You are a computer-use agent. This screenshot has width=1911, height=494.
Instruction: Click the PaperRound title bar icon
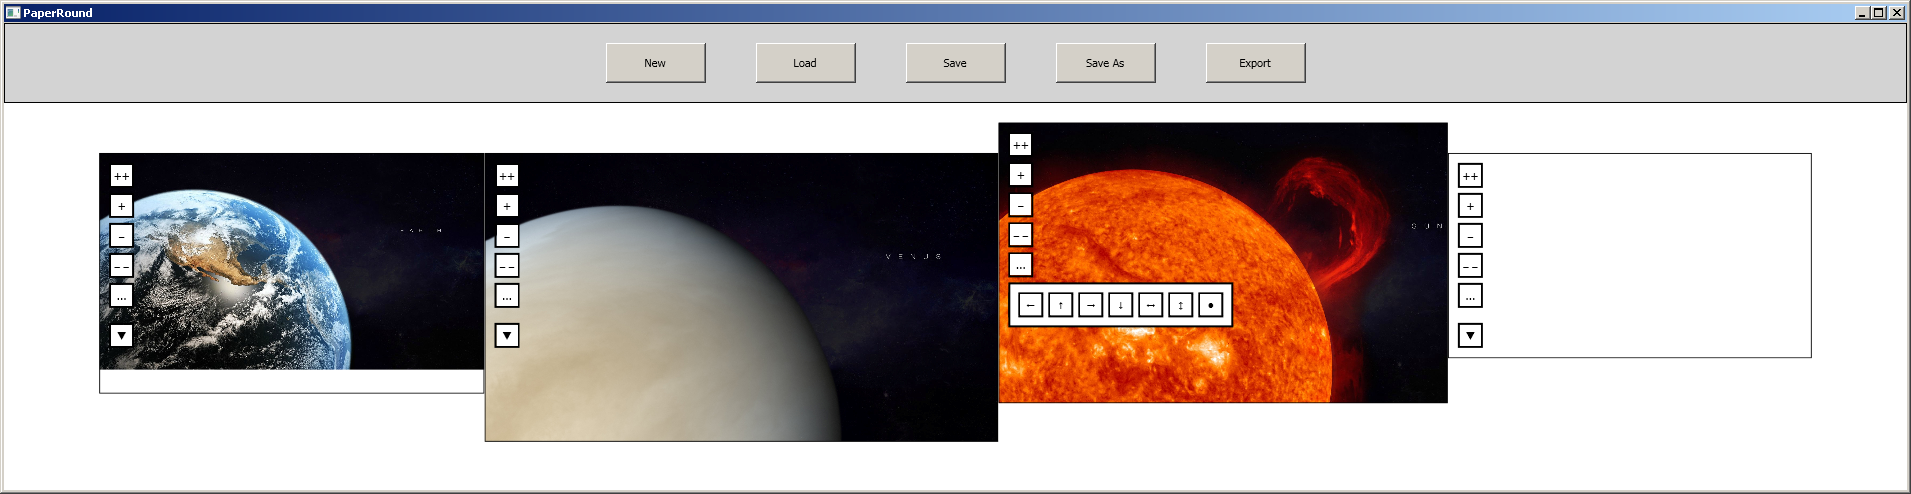coord(13,13)
